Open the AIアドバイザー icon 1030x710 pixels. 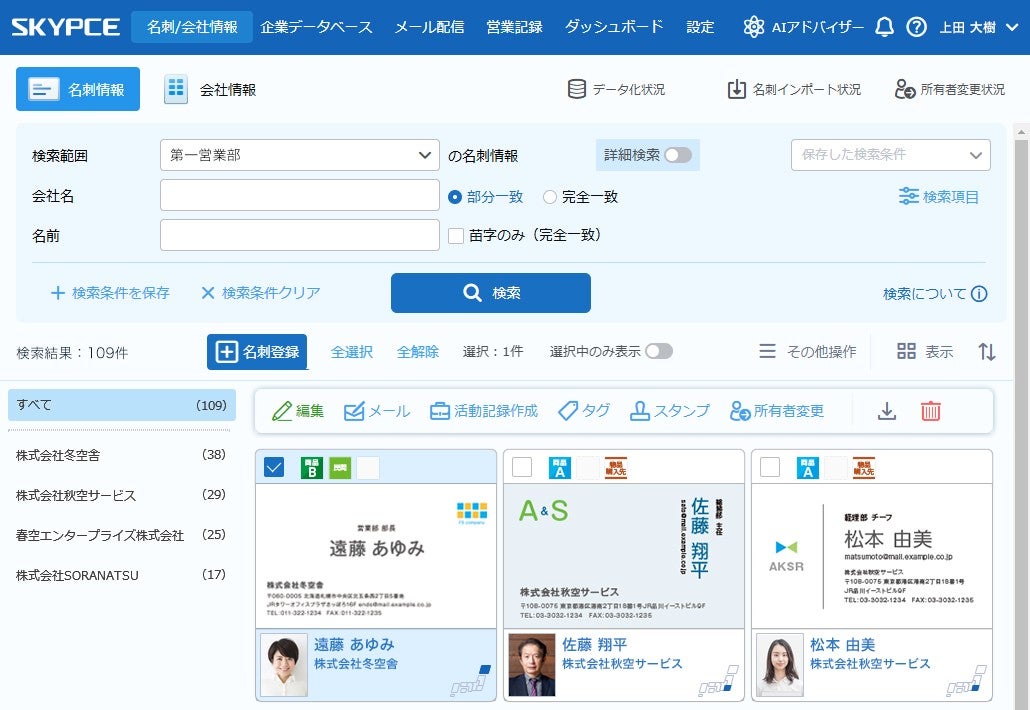click(x=754, y=27)
